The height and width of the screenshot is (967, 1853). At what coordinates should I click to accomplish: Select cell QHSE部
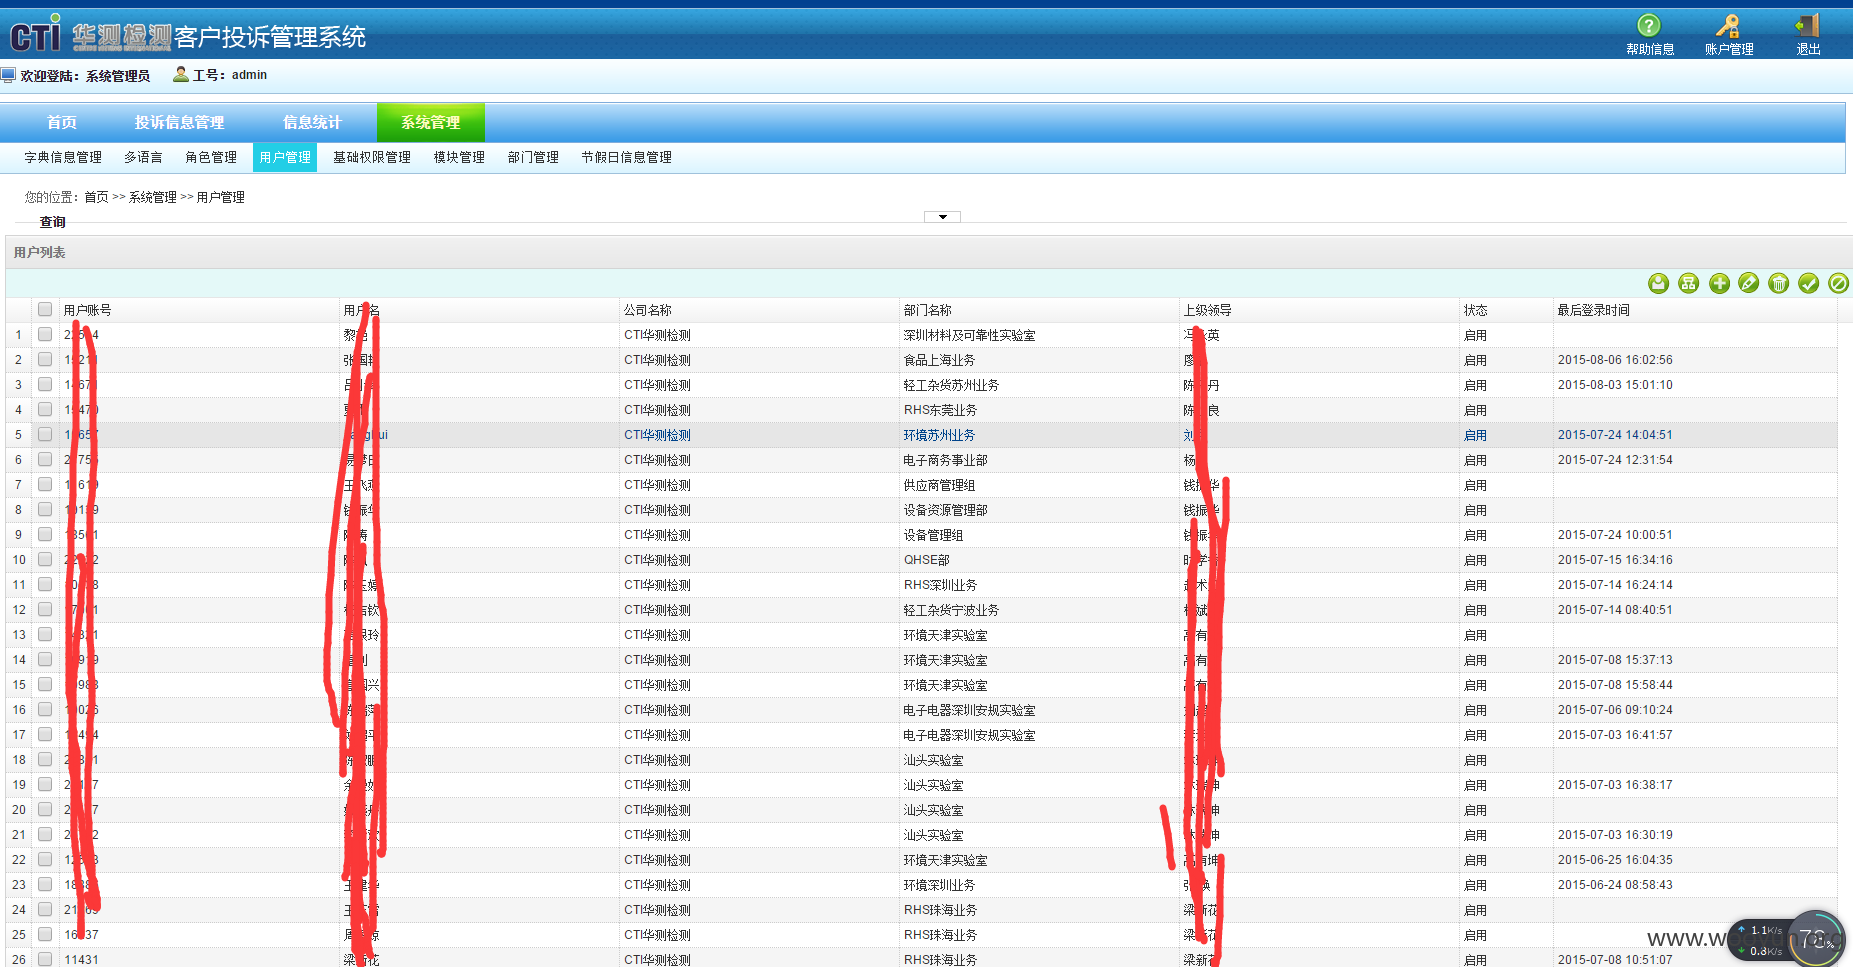pos(927,560)
